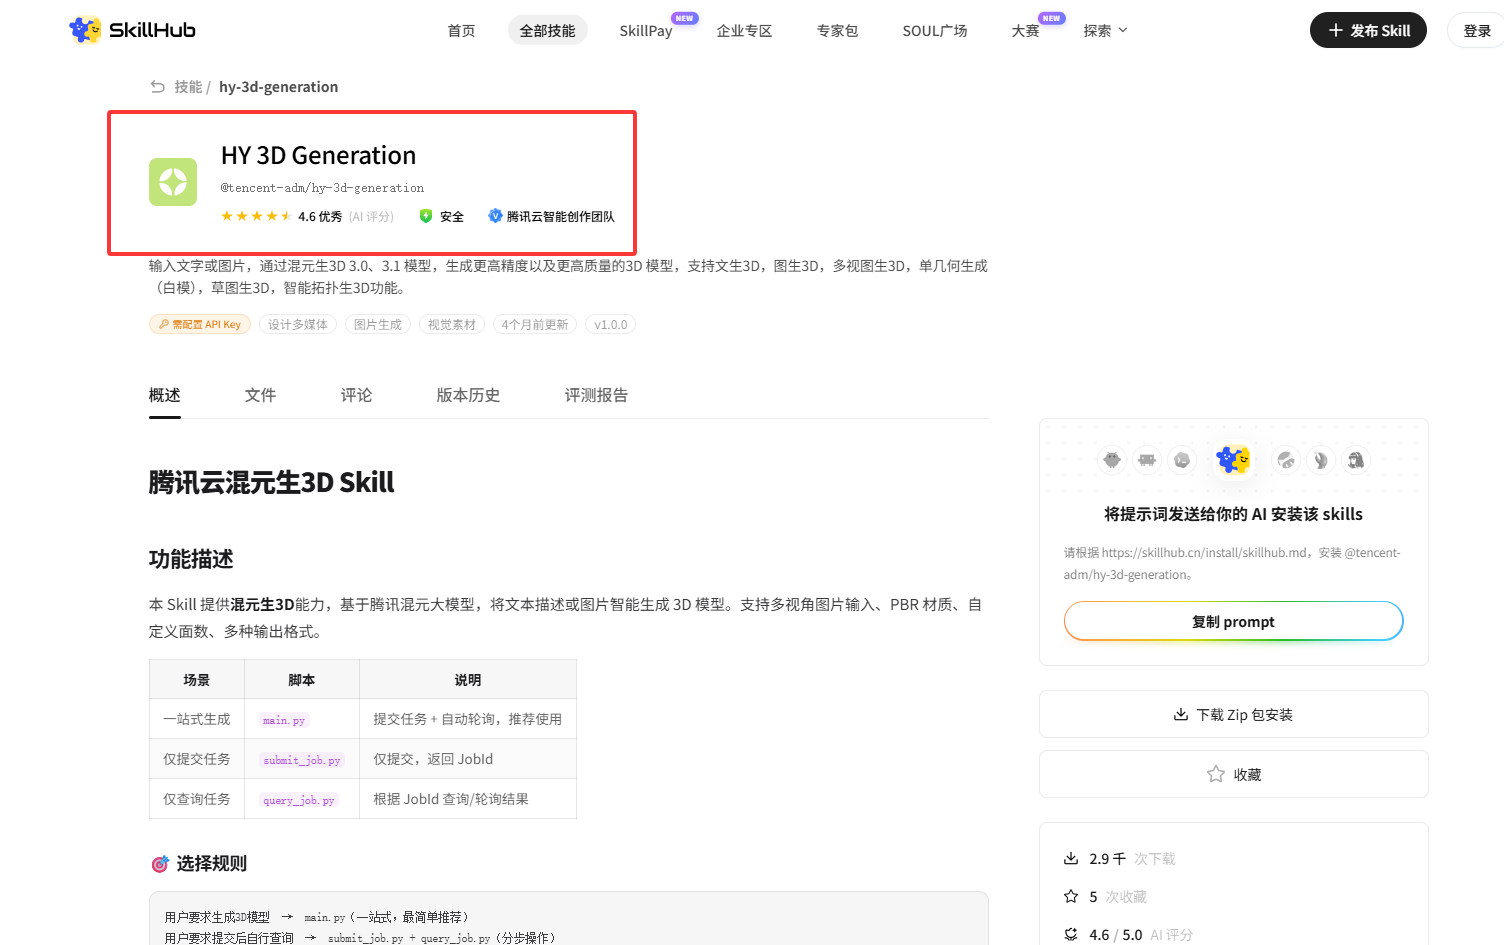The image size is (1504, 945).
Task: Switch to the 概述 tab
Action: point(165,396)
